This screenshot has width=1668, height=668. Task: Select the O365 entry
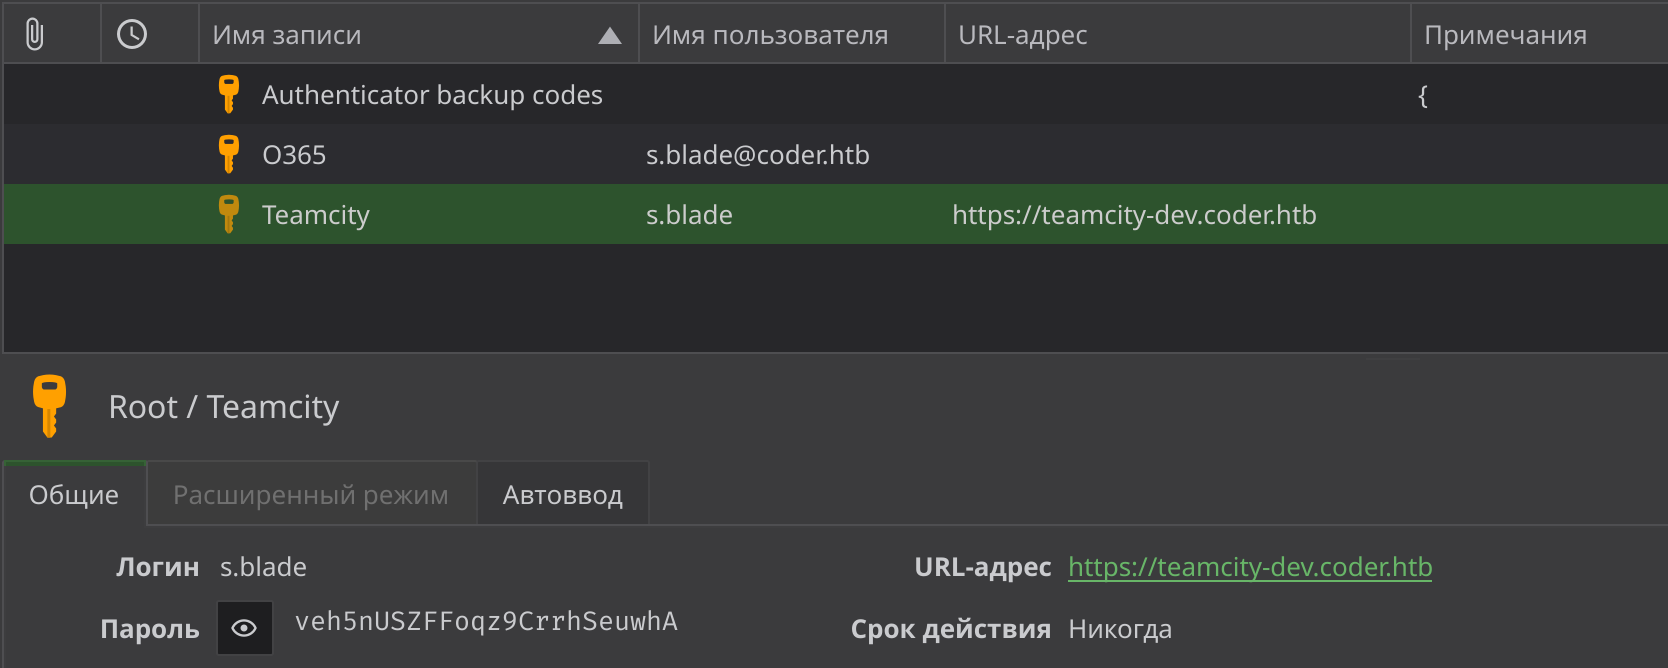point(294,155)
